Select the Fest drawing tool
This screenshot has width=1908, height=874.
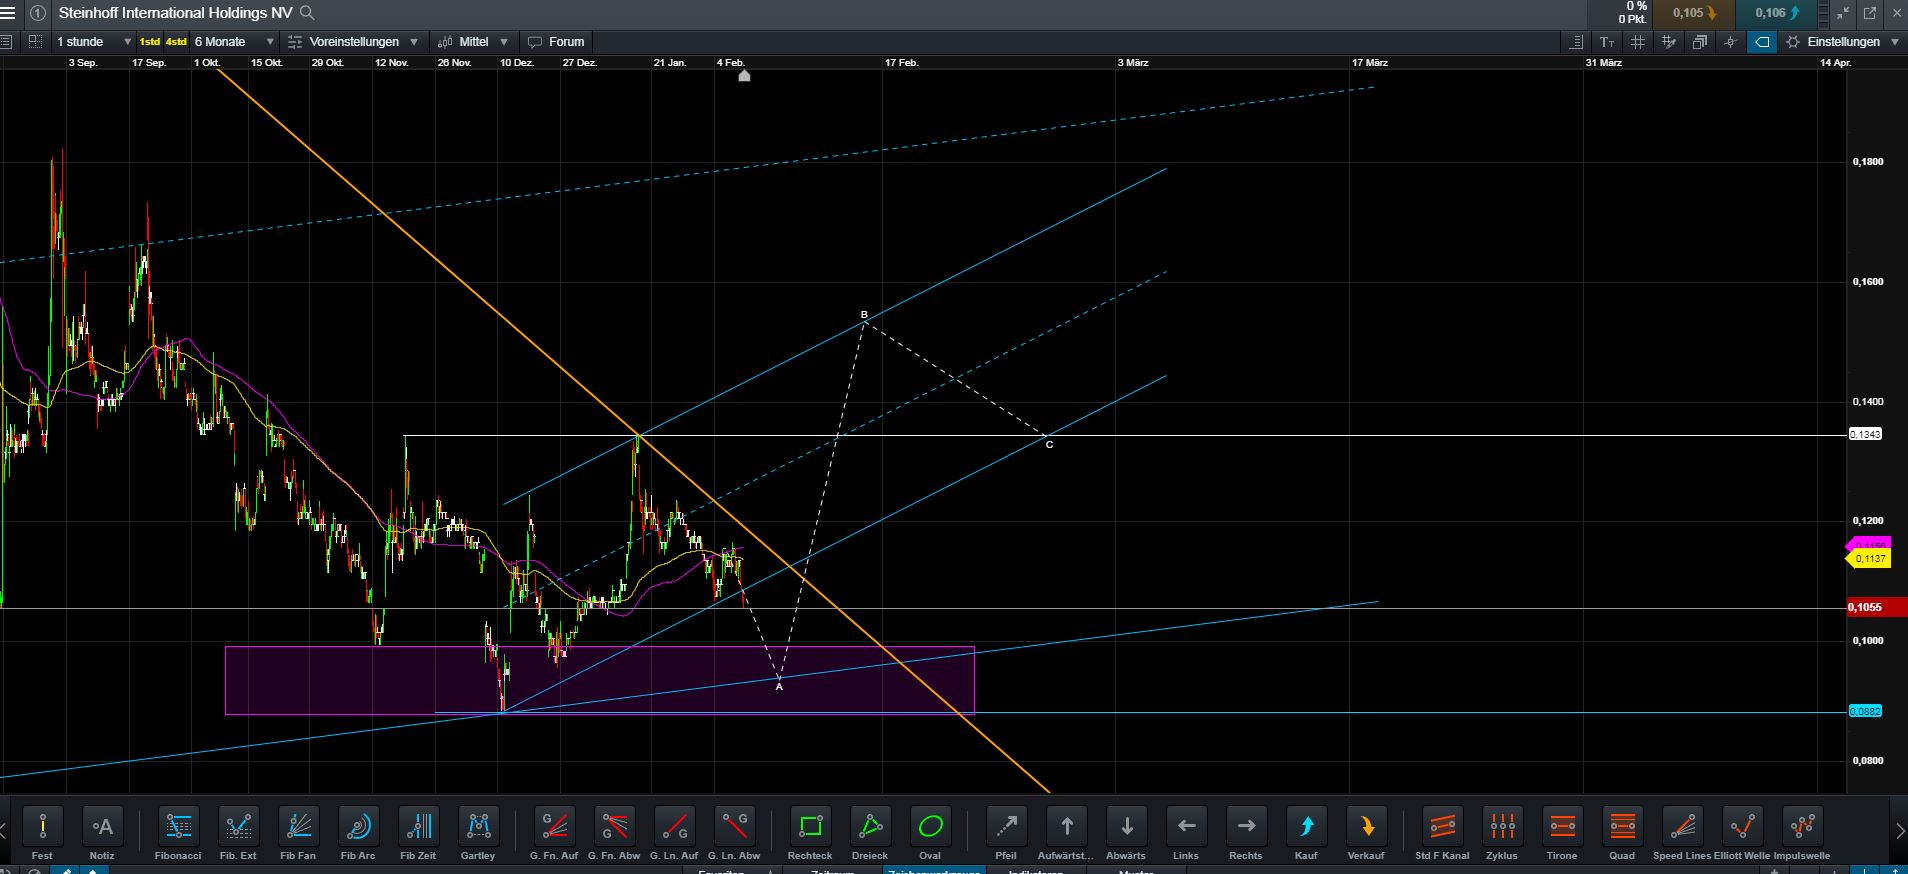coord(42,827)
